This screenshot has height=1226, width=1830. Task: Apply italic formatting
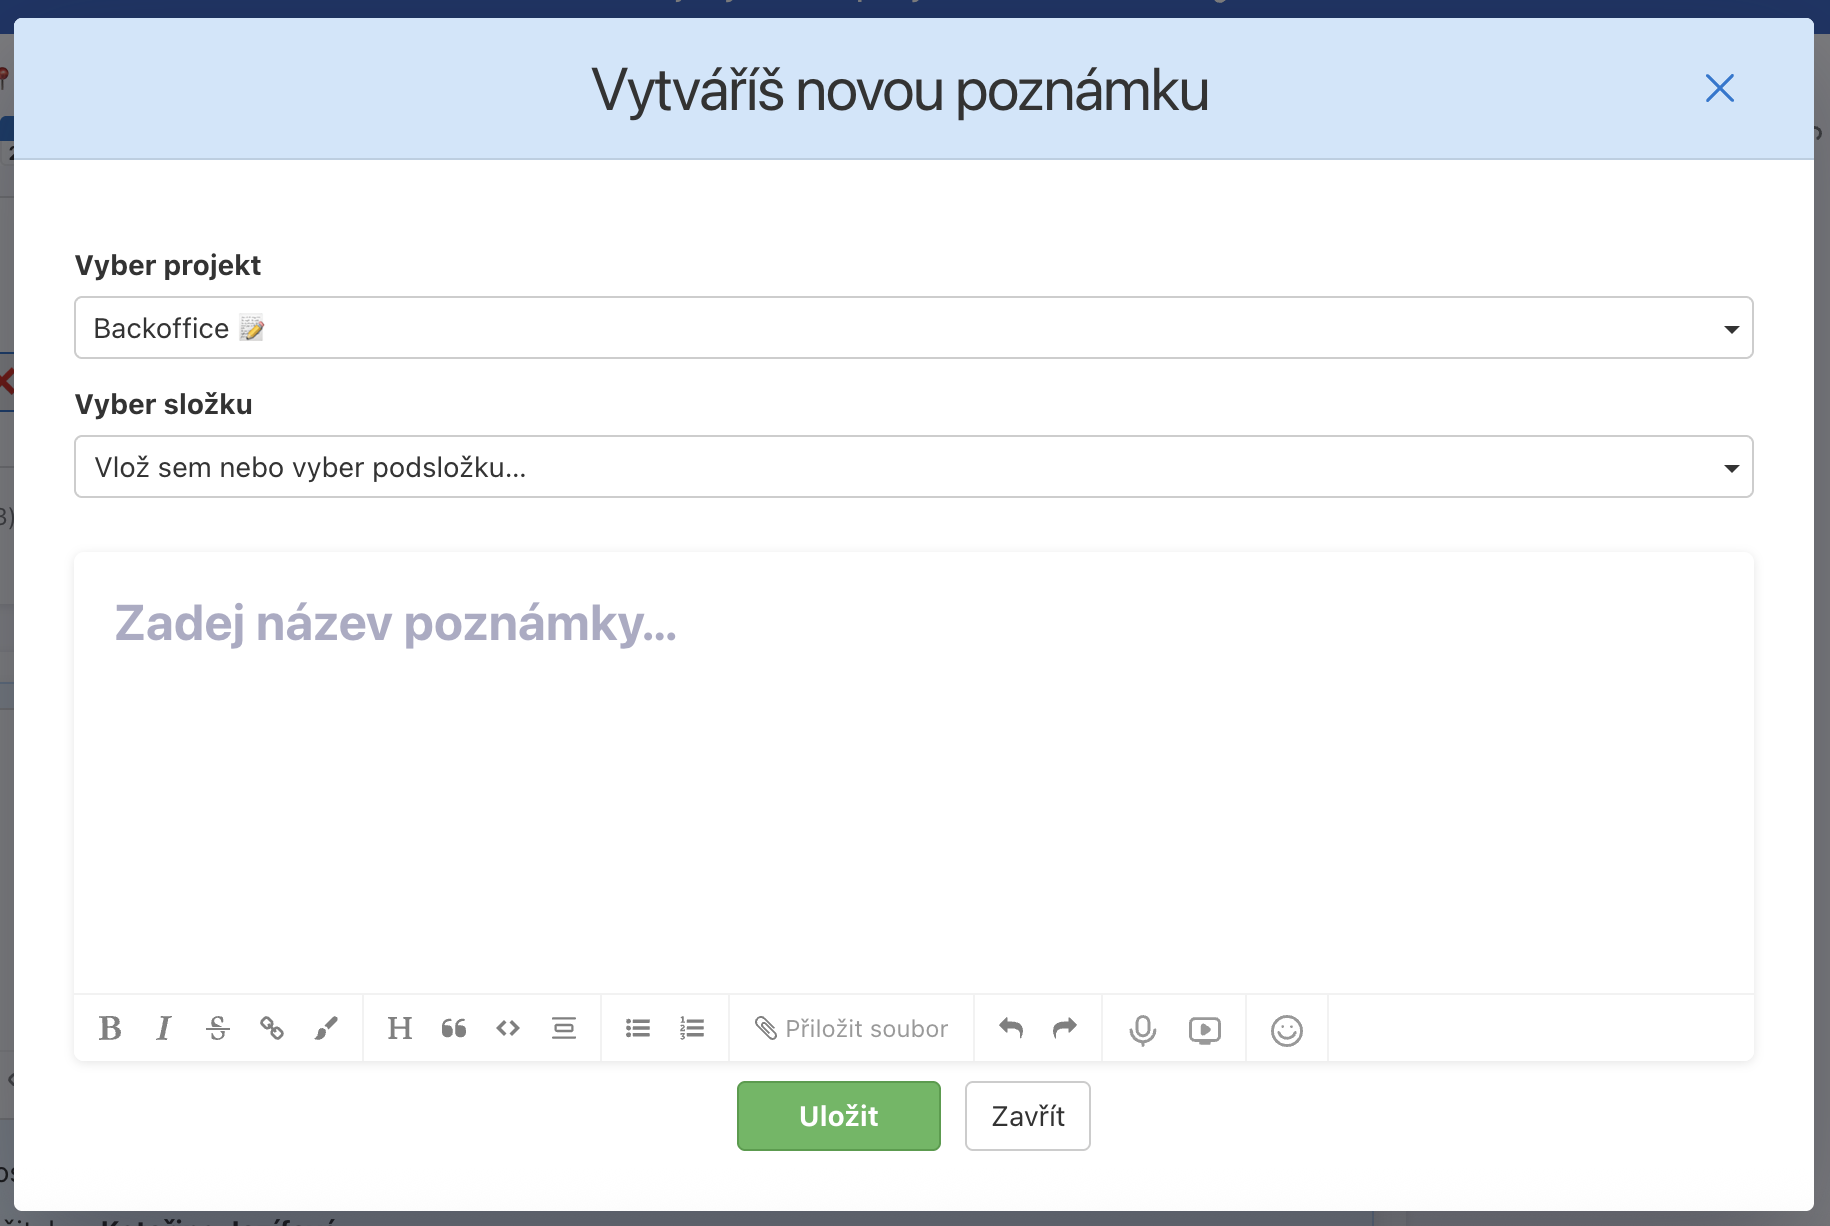click(164, 1028)
